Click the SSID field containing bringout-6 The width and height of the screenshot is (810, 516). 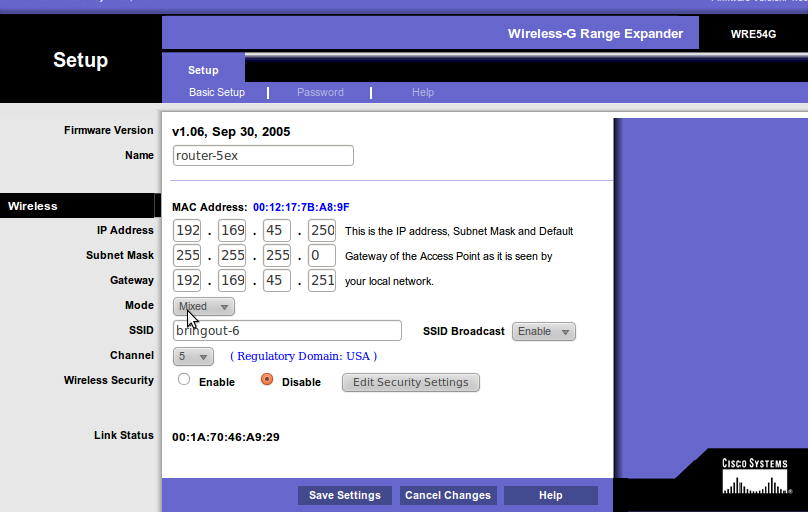[287, 331]
